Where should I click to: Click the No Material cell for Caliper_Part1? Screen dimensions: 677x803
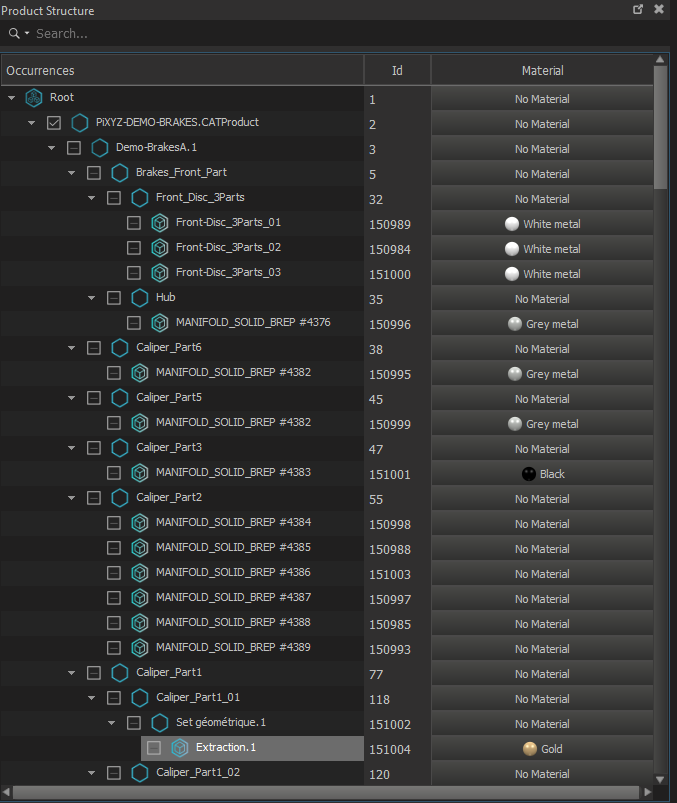(542, 674)
